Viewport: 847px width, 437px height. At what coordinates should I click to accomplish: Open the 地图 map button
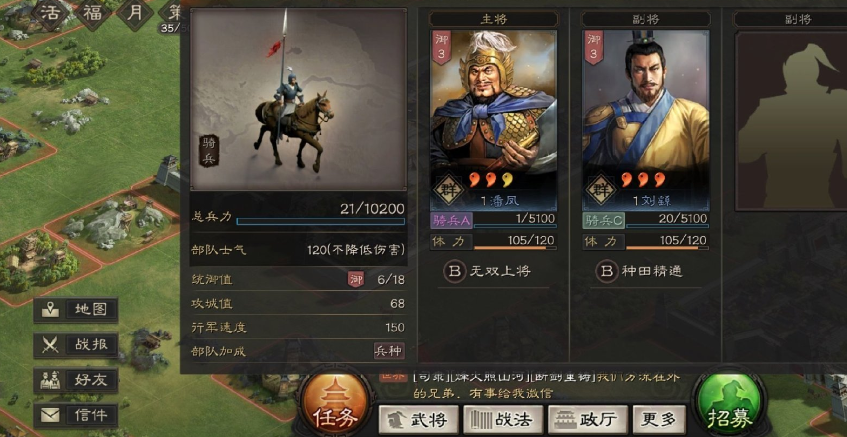coord(76,310)
